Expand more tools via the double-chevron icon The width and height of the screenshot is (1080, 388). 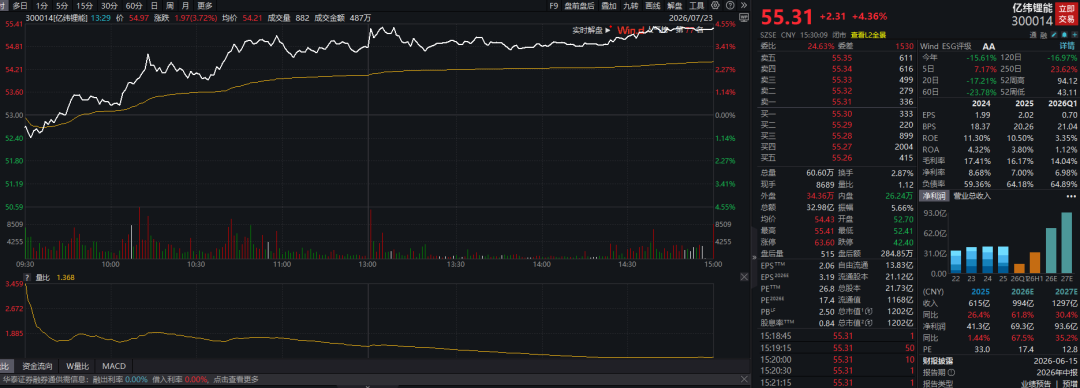pos(744,5)
